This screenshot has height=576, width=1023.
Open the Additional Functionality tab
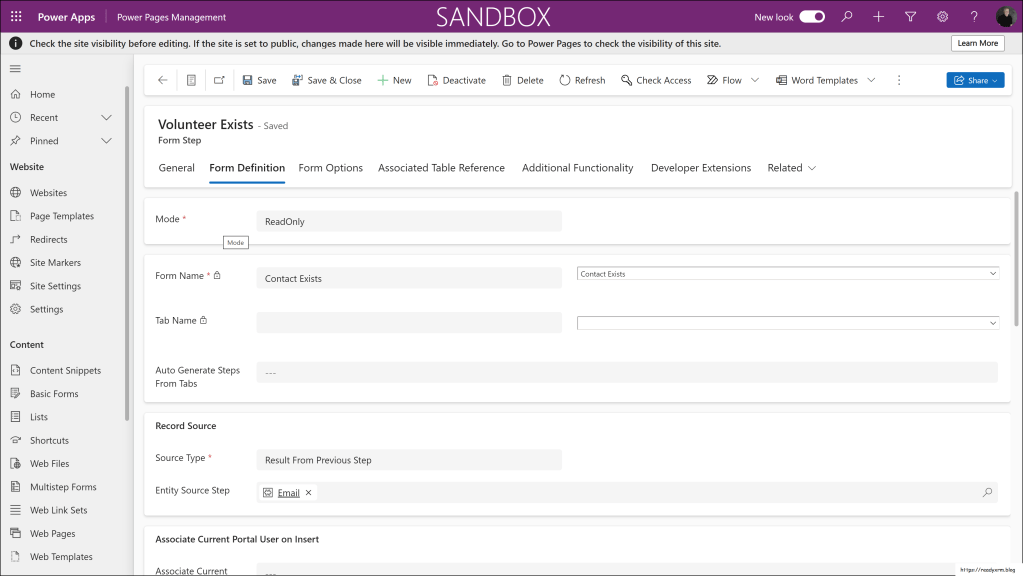coord(577,168)
